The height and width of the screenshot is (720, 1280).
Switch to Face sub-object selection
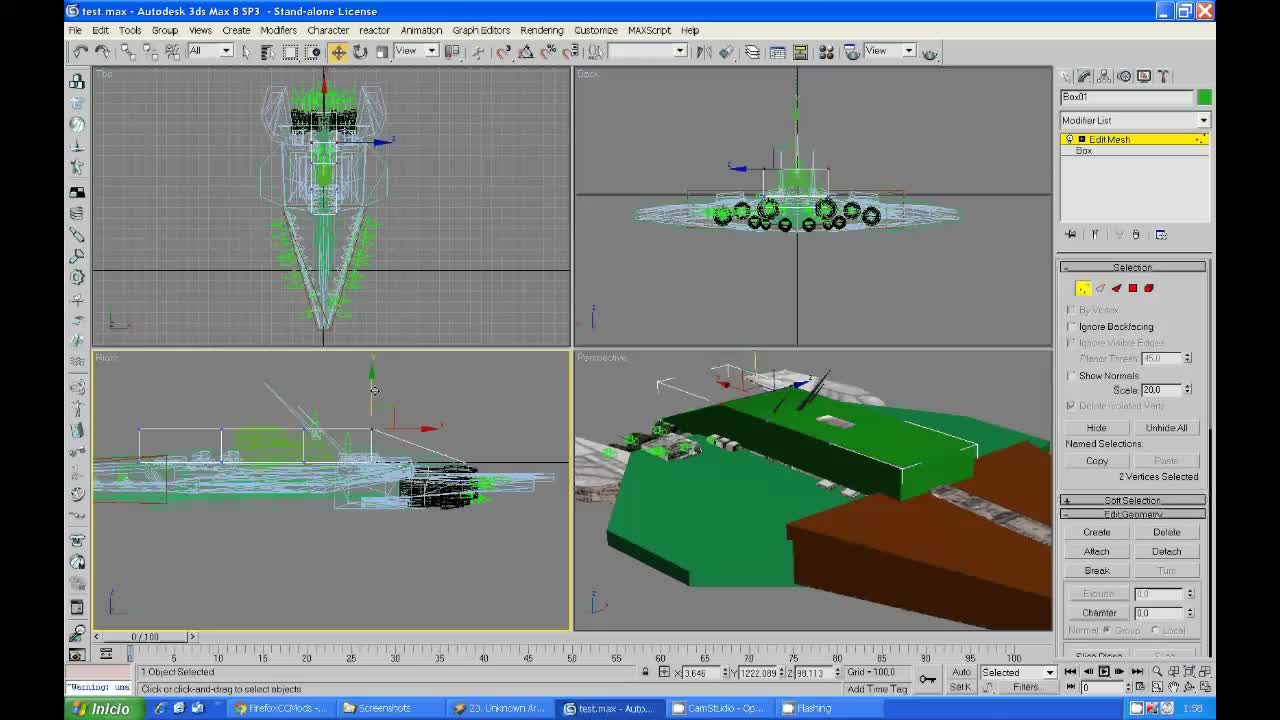pos(1116,288)
